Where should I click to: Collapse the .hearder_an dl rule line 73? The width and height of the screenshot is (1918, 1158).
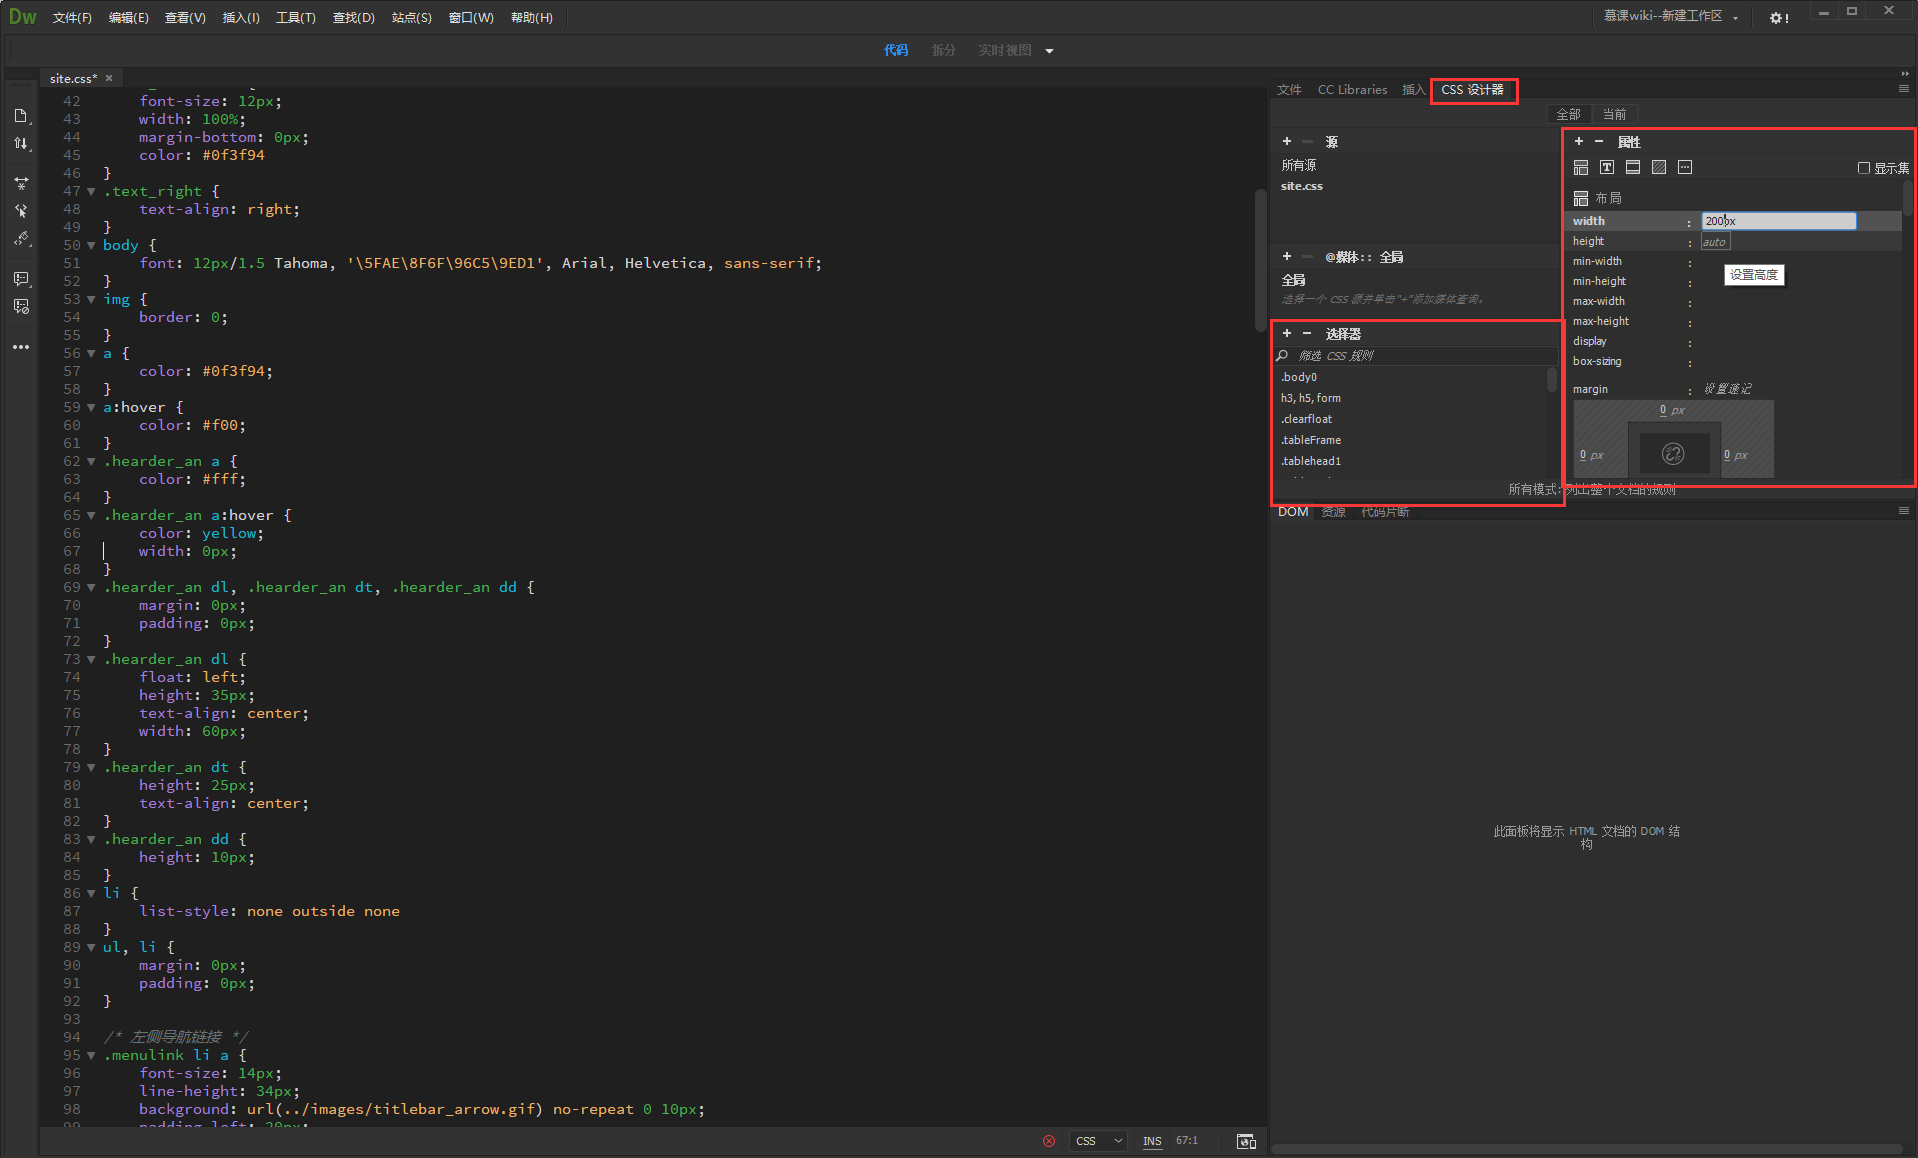(x=92, y=660)
